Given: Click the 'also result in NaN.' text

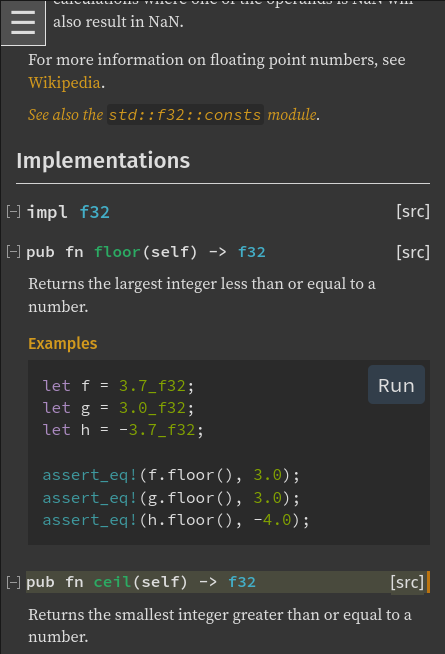Looking at the screenshot, I should pyautogui.click(x=118, y=22).
